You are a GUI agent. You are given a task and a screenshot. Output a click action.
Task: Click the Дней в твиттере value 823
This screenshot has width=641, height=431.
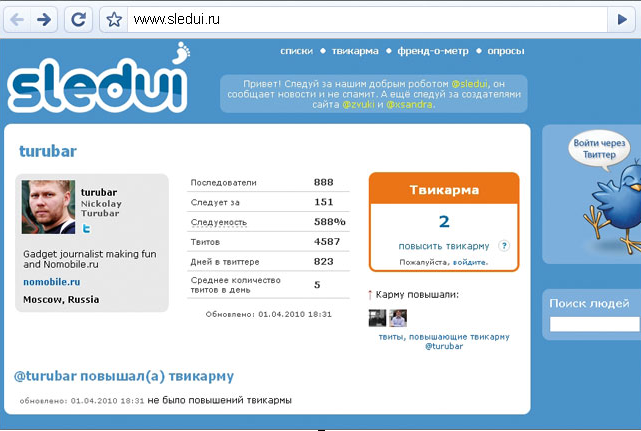[x=323, y=262]
